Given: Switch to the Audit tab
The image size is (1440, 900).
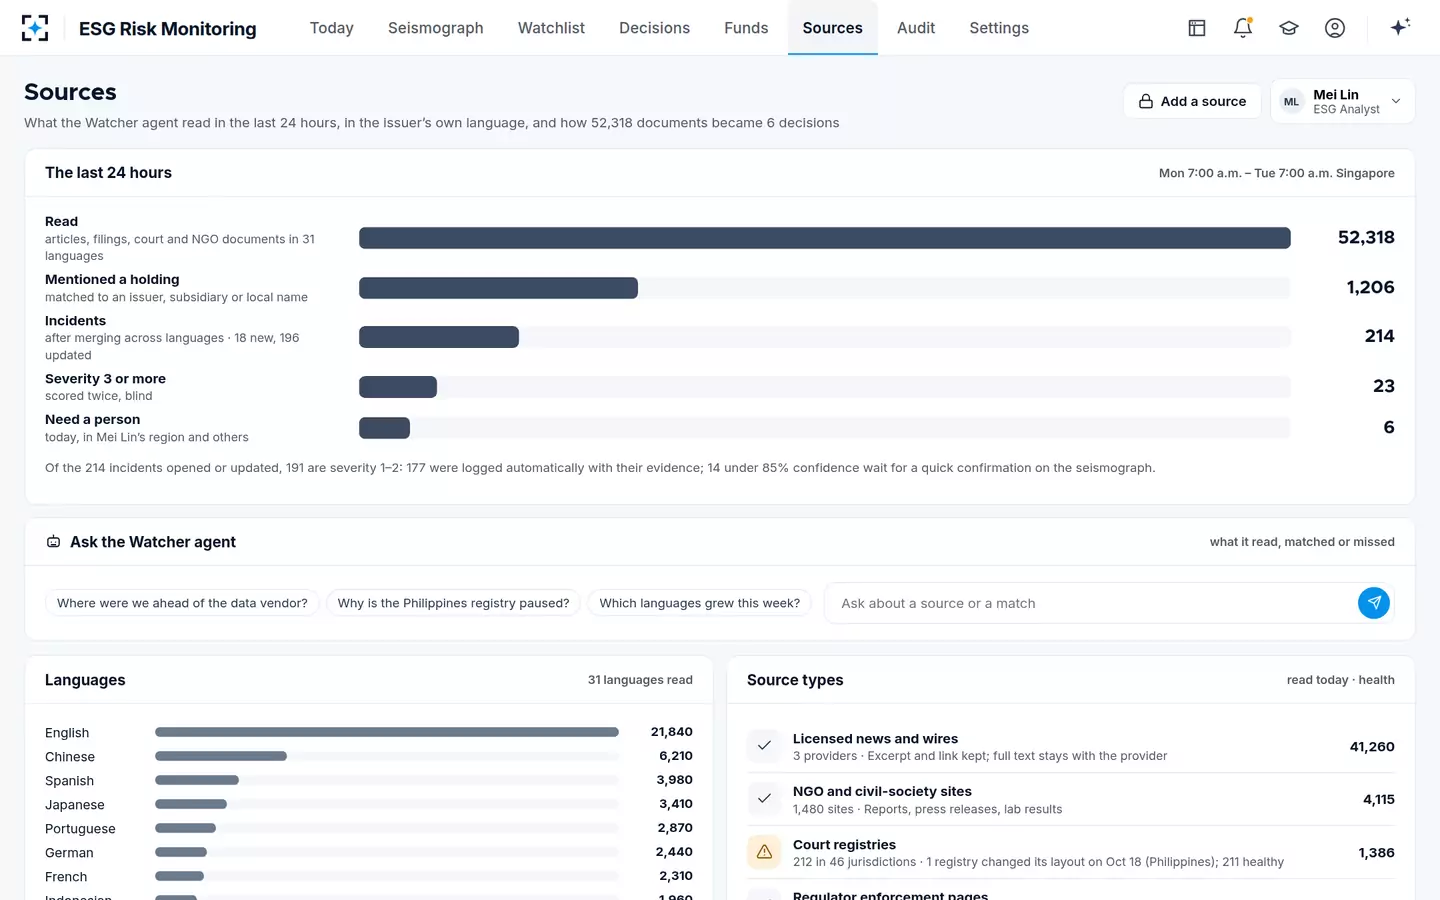Looking at the screenshot, I should pyautogui.click(x=916, y=28).
